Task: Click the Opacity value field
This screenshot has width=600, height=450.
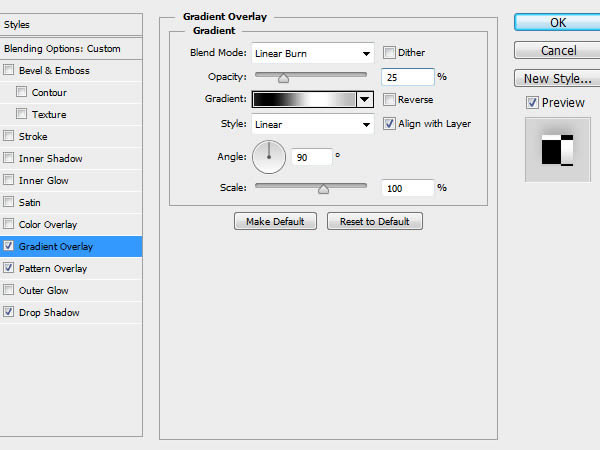Action: [408, 77]
